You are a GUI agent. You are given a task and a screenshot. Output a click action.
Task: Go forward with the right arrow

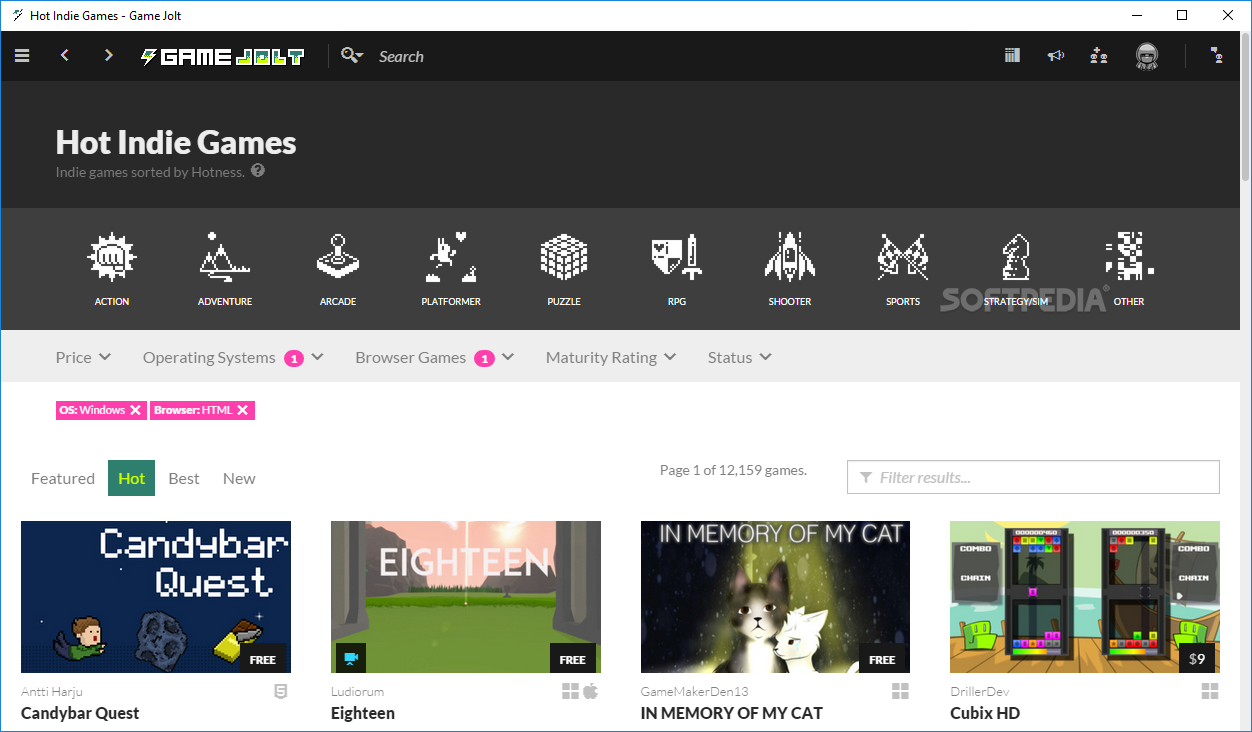click(108, 56)
